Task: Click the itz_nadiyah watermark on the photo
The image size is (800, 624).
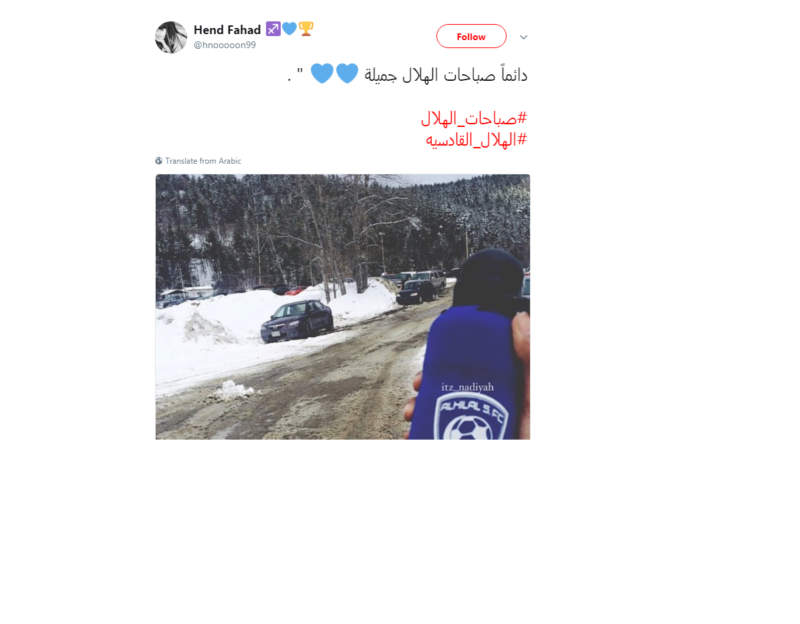Action: (467, 387)
